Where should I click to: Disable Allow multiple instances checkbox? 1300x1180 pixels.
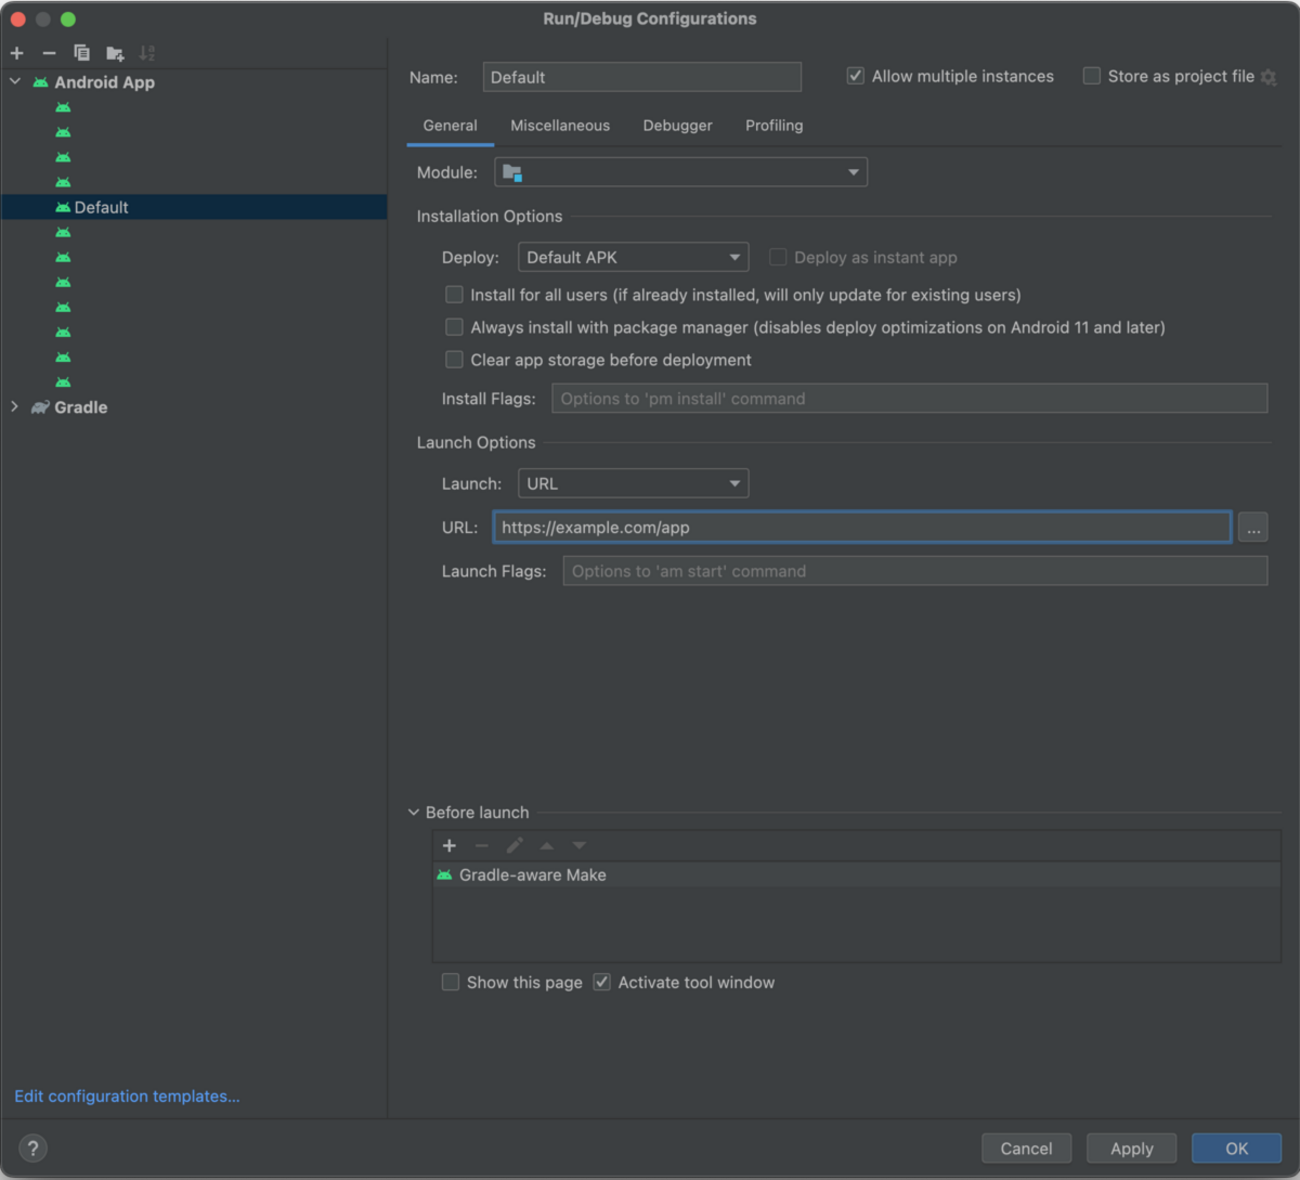[x=856, y=76]
